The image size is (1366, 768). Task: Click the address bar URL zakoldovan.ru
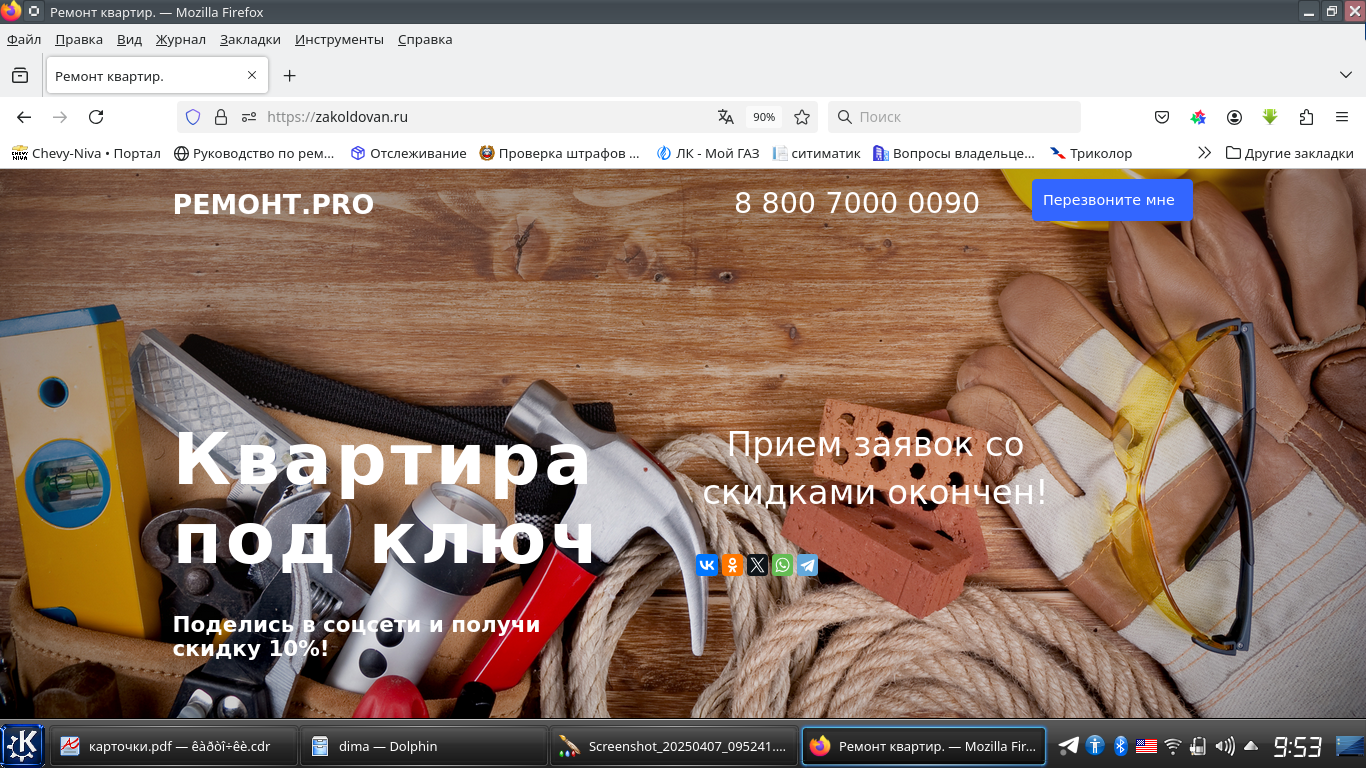pos(337,117)
